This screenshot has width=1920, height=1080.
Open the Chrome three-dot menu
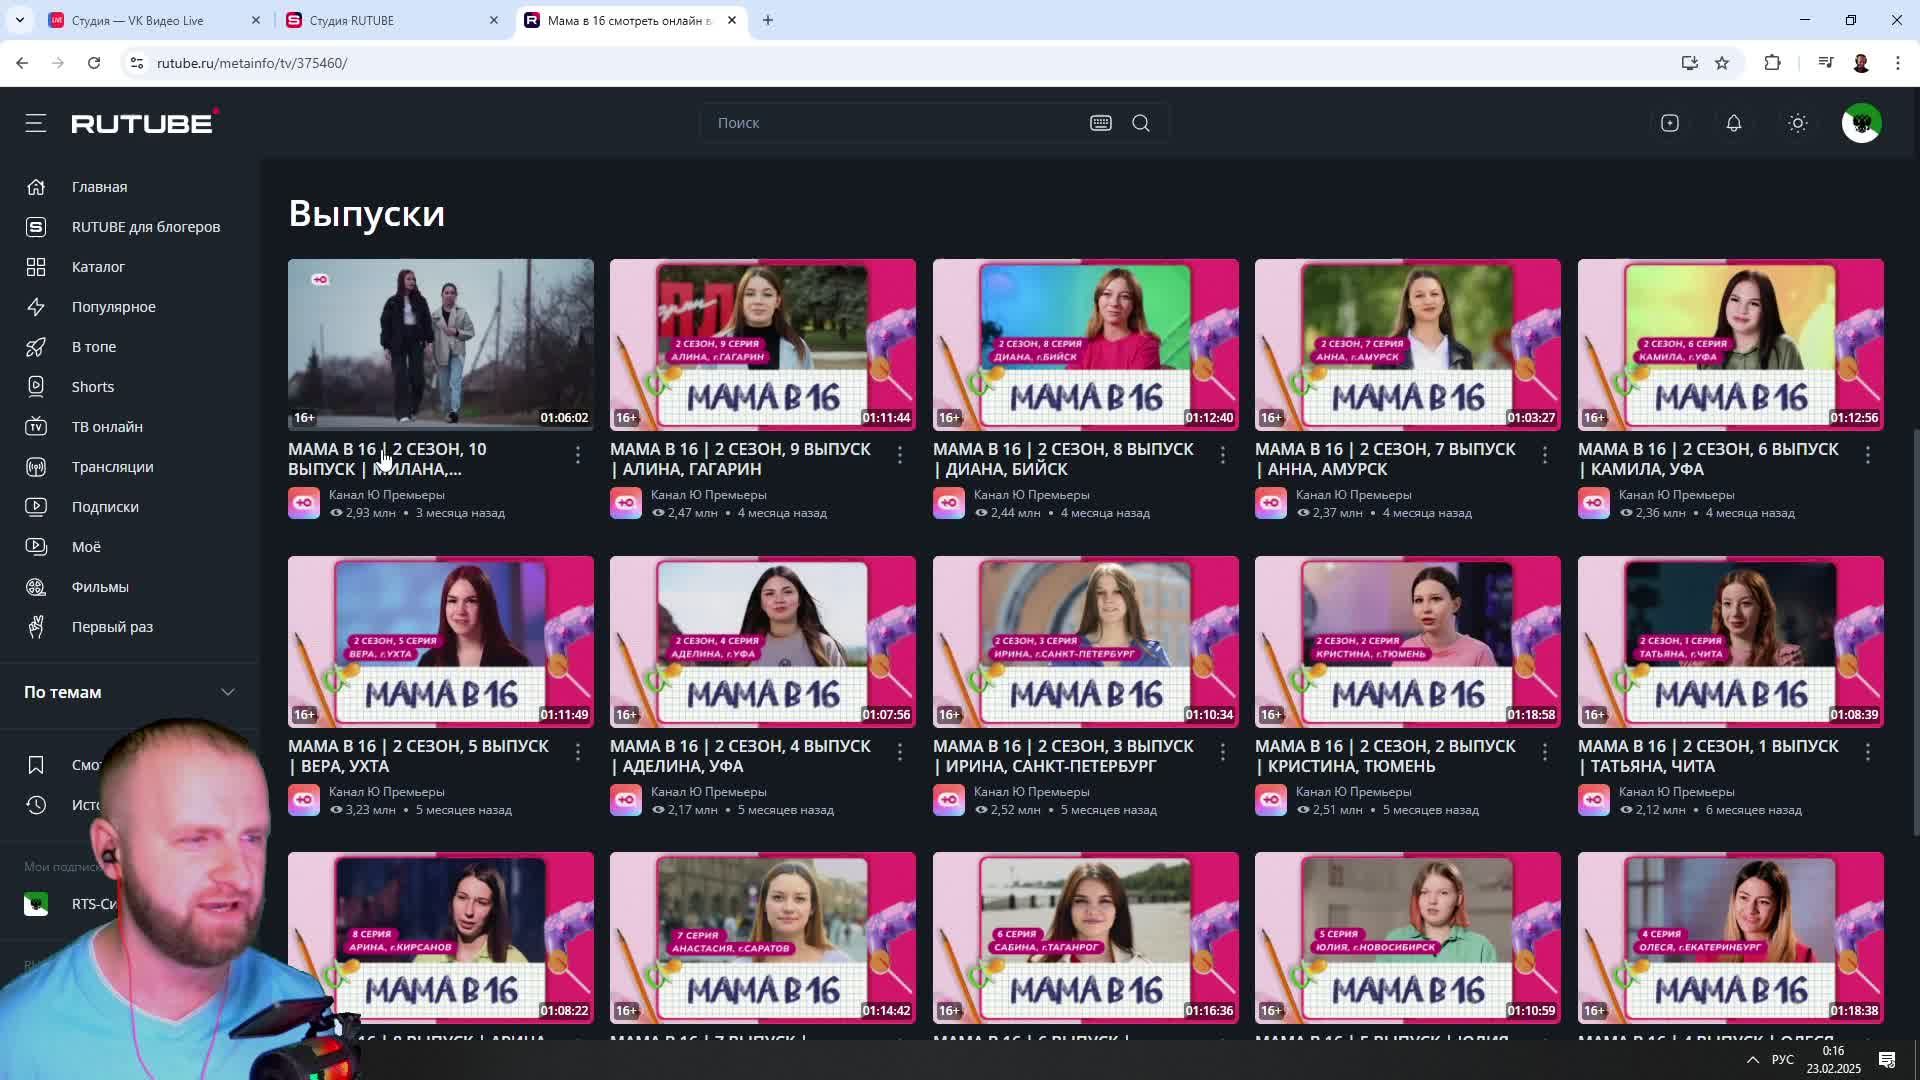click(1898, 63)
